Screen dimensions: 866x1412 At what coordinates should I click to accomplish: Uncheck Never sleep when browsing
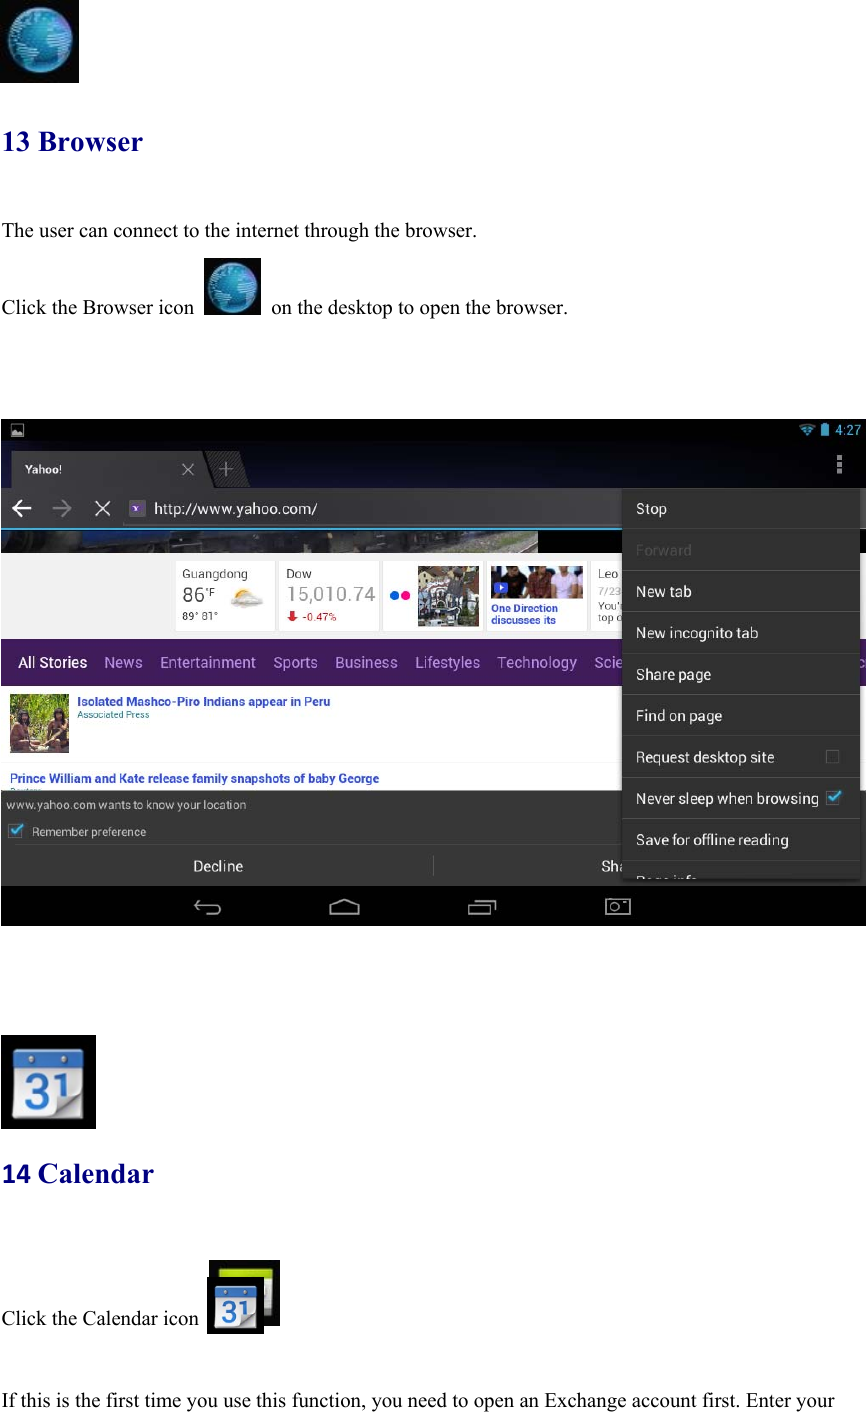tap(833, 797)
